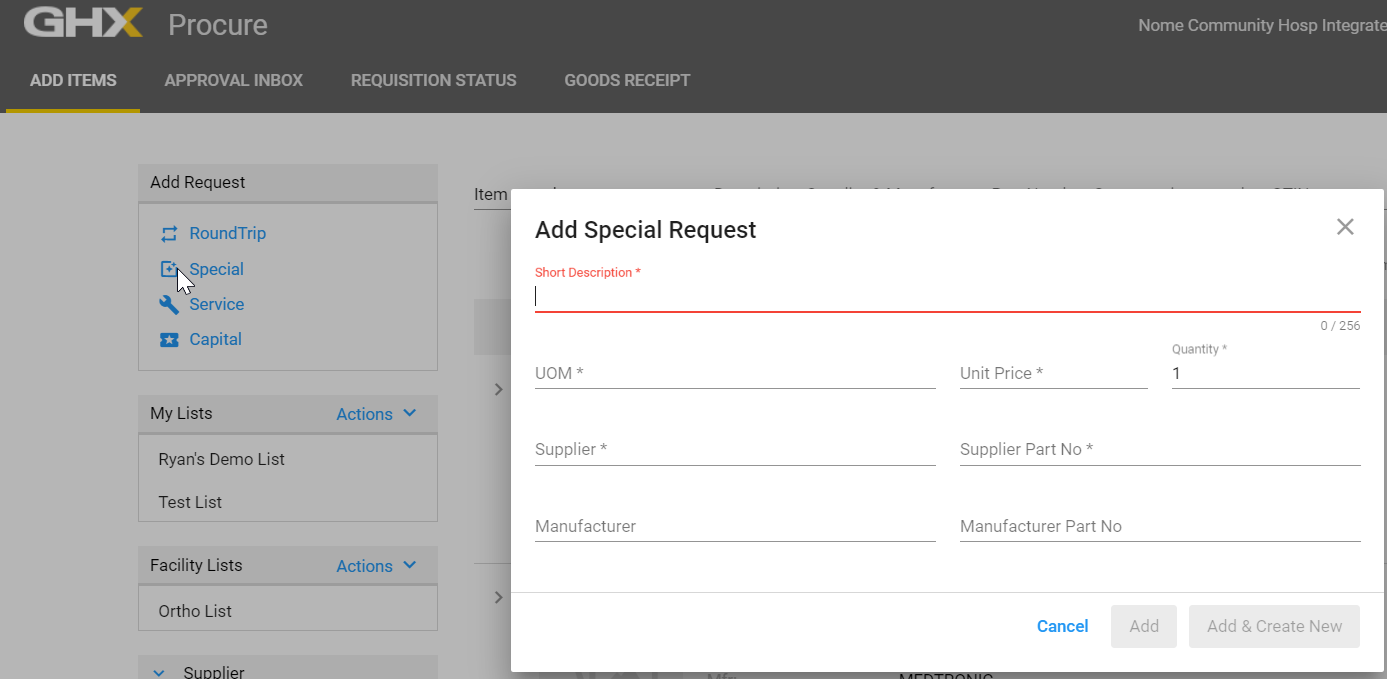Open the Capital request link

216,339
